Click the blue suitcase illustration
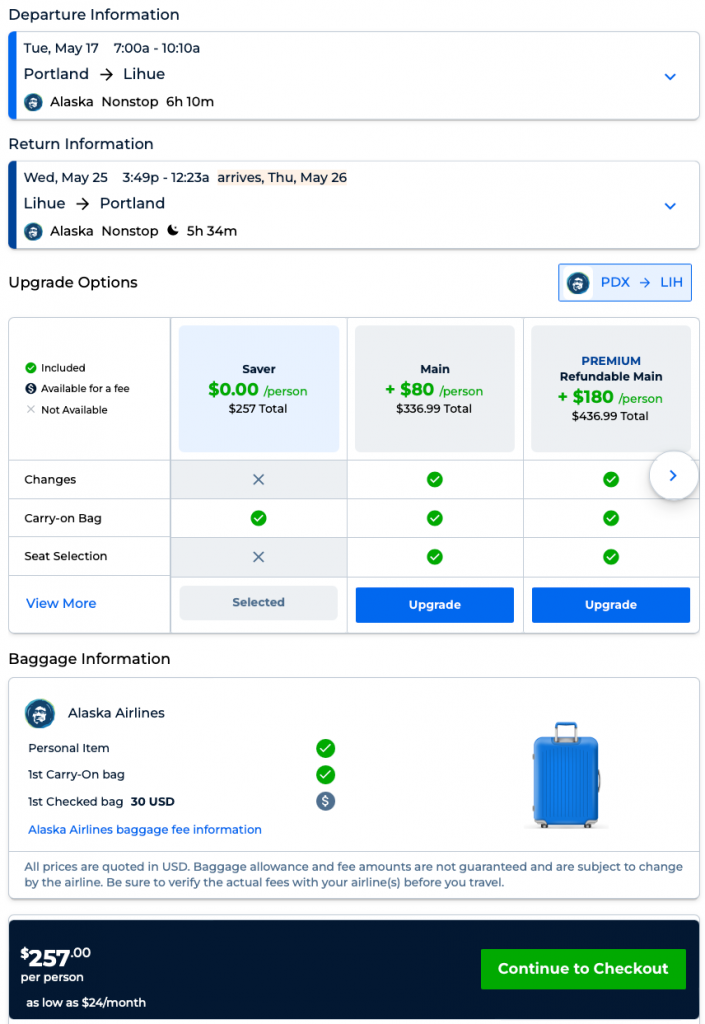Screen dimensions: 705x1024 567,775
